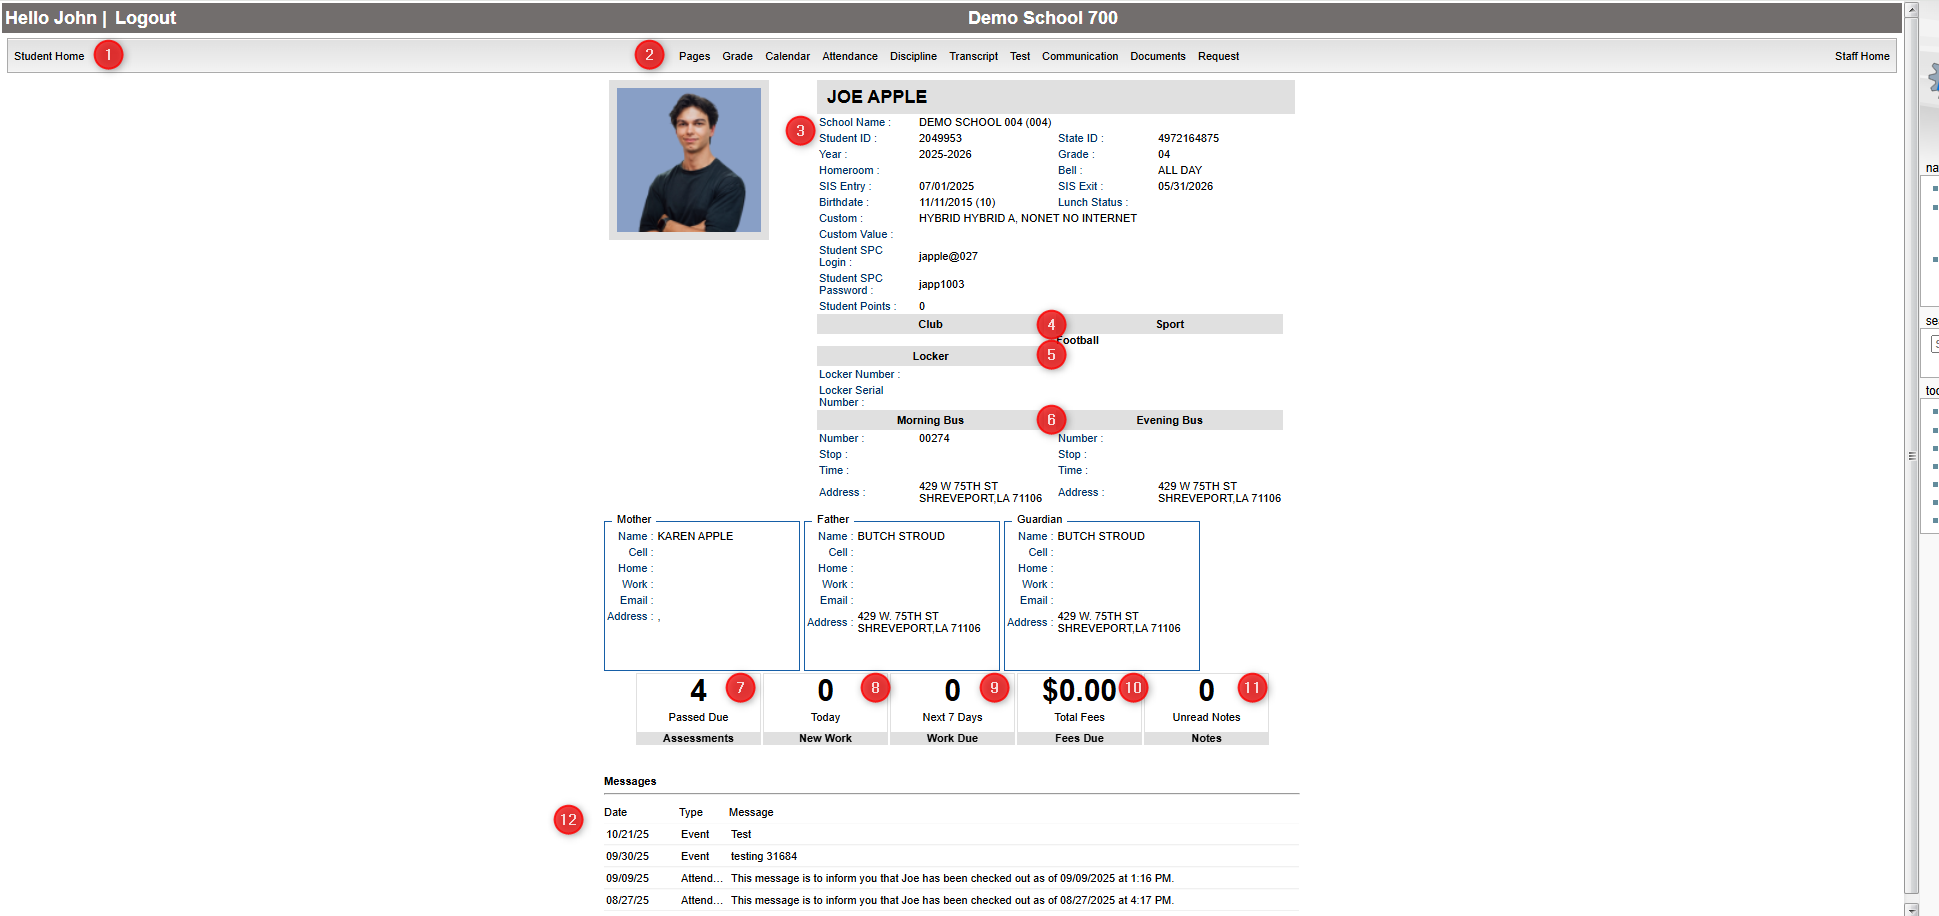
Task: Log out via the Logout link
Action: pos(145,18)
